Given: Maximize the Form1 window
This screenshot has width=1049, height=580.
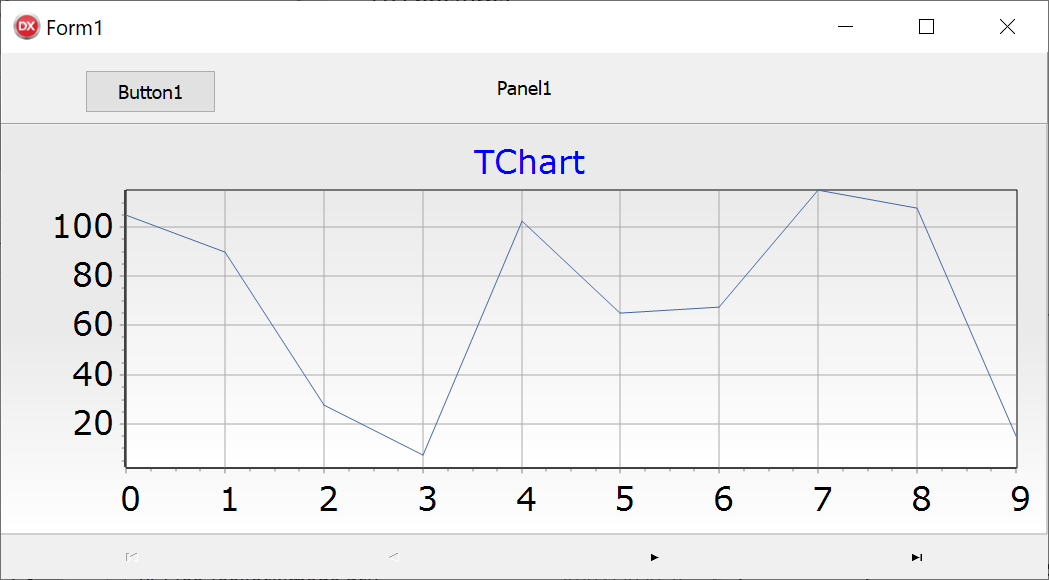Looking at the screenshot, I should tap(927, 27).
